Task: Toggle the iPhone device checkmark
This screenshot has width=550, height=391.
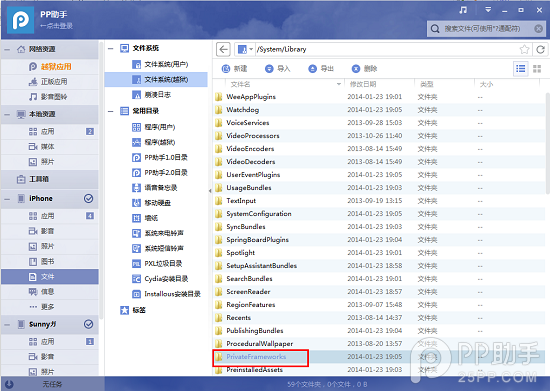Action: coord(88,199)
